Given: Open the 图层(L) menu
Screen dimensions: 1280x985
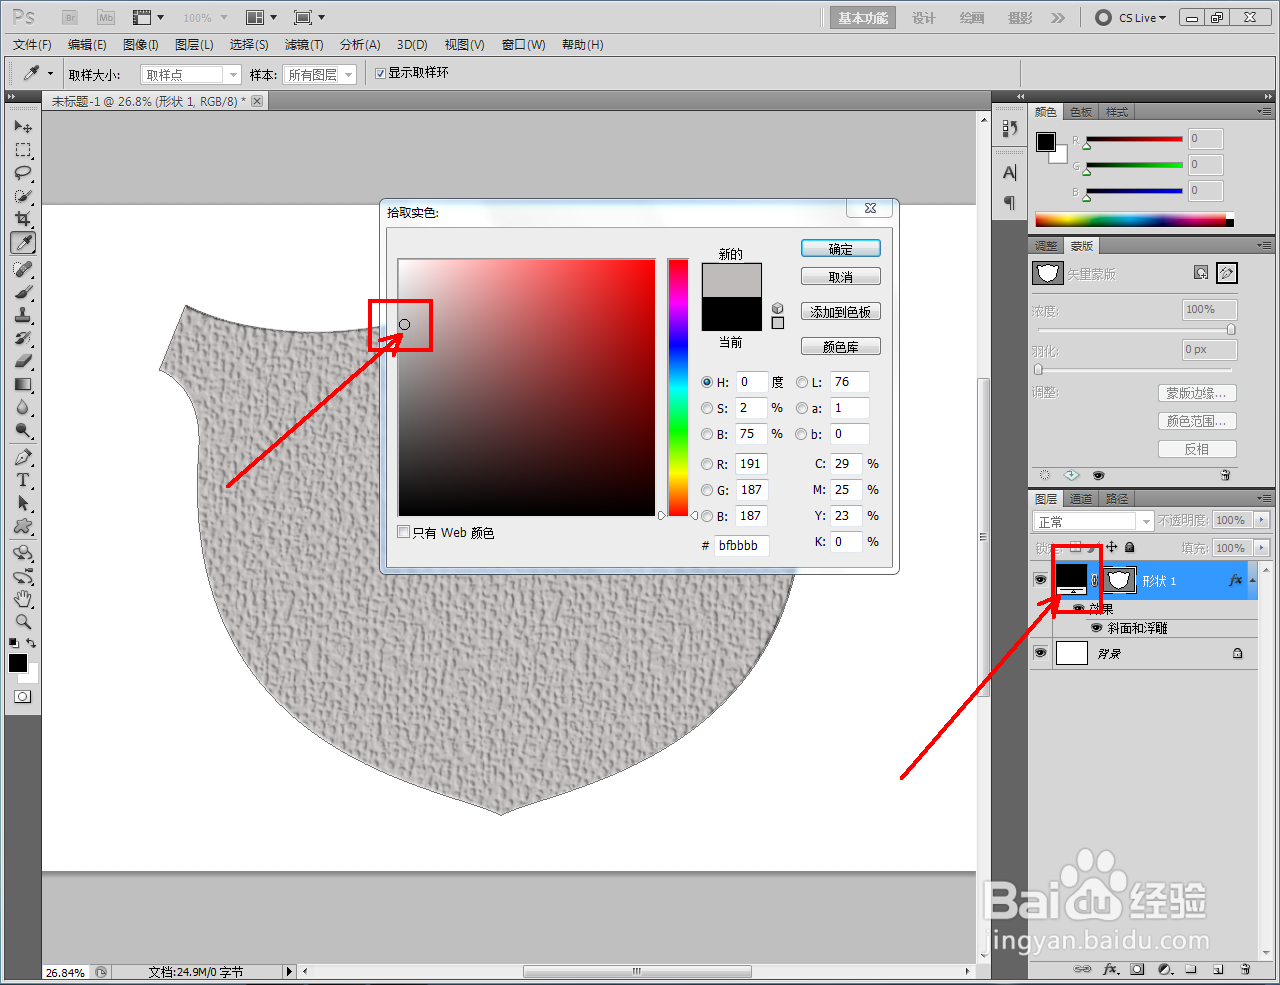Looking at the screenshot, I should click(194, 45).
